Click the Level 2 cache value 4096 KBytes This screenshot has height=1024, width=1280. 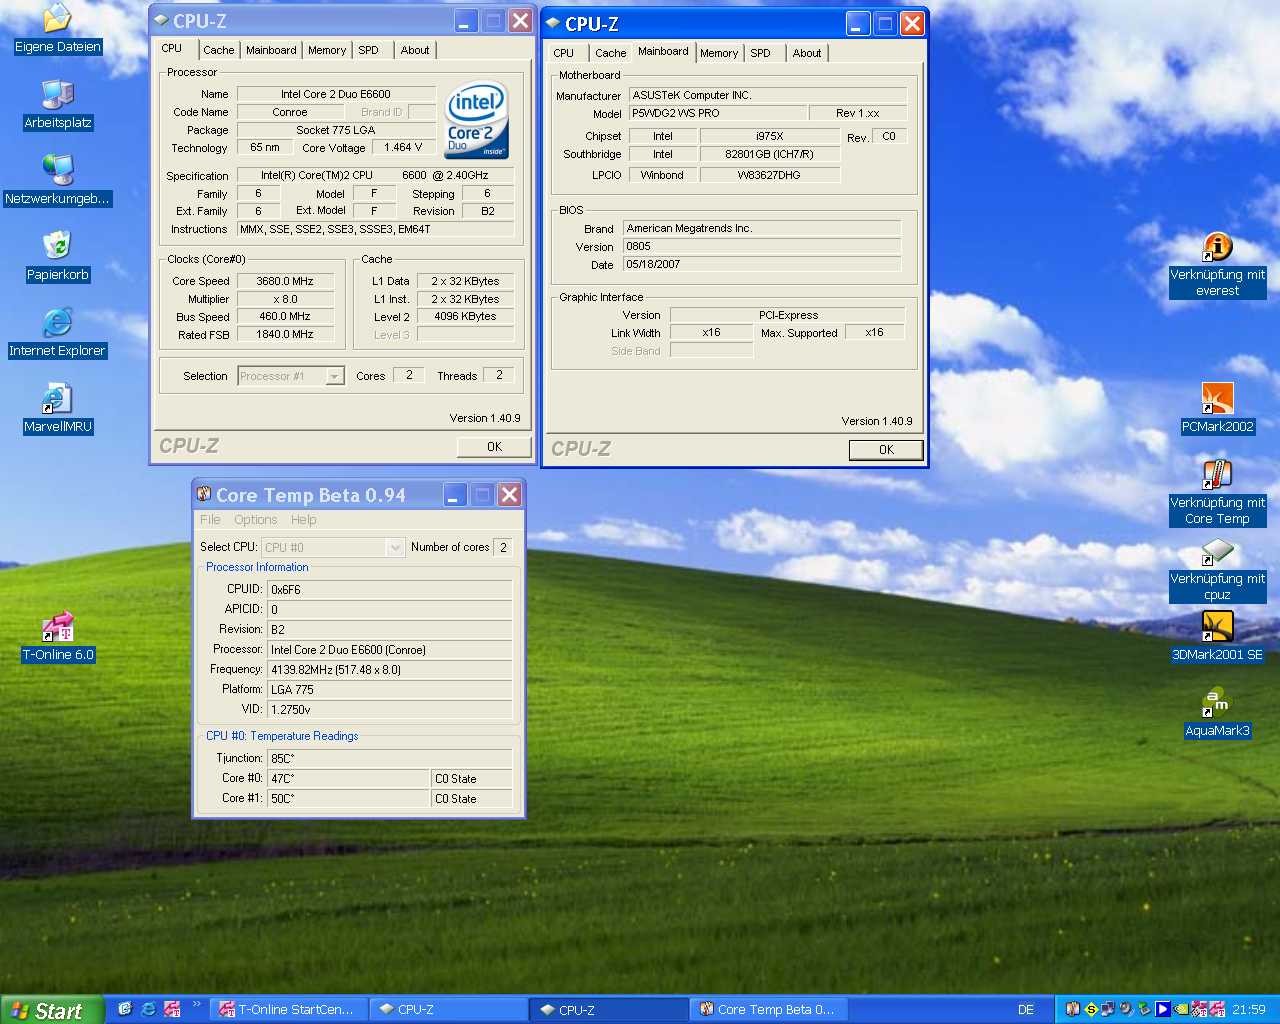pyautogui.click(x=465, y=316)
